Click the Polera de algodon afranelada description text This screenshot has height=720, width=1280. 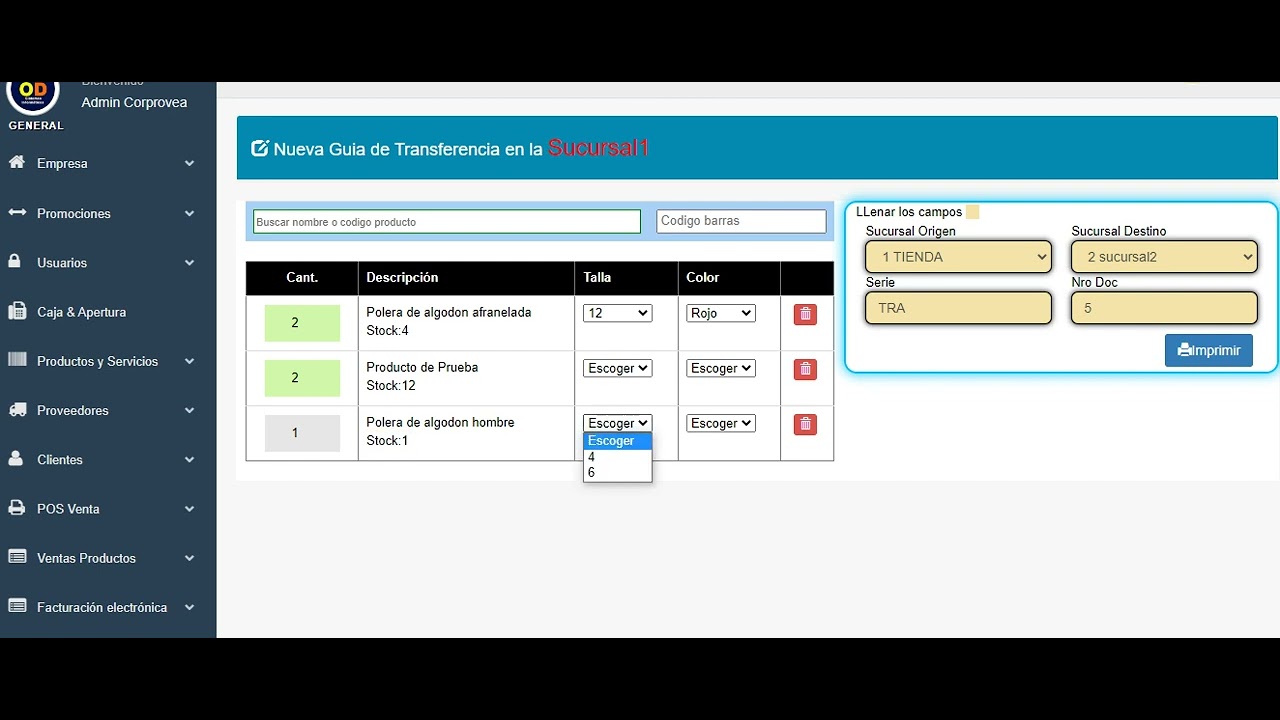pyautogui.click(x=449, y=312)
